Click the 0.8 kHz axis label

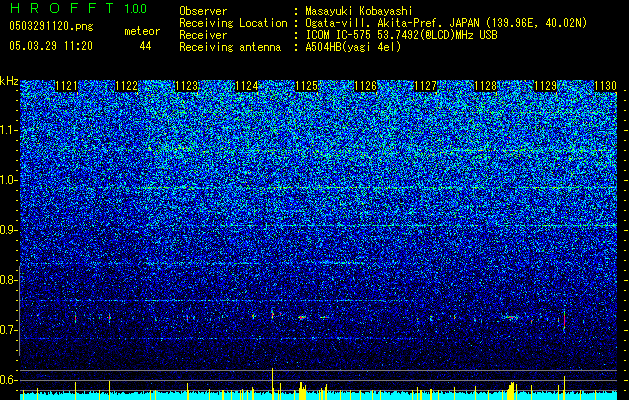pyautogui.click(x=7, y=280)
